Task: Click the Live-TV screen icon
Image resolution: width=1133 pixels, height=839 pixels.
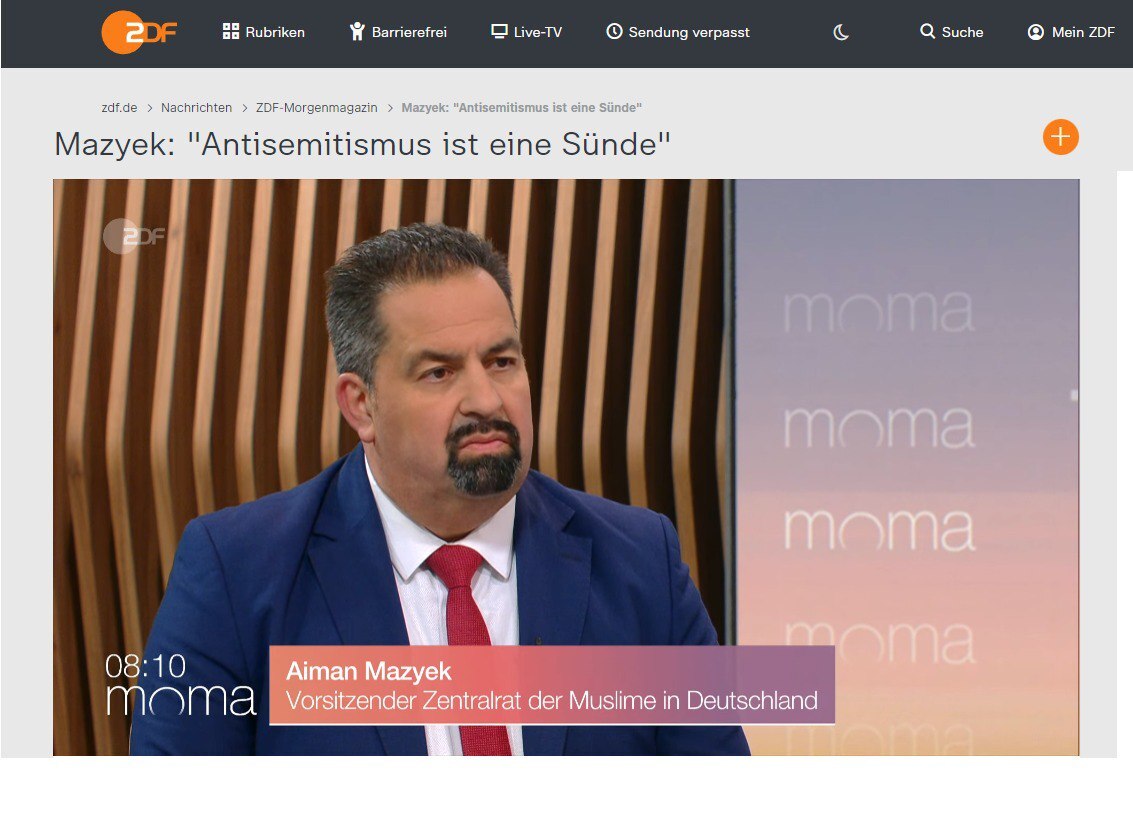Action: pyautogui.click(x=499, y=31)
